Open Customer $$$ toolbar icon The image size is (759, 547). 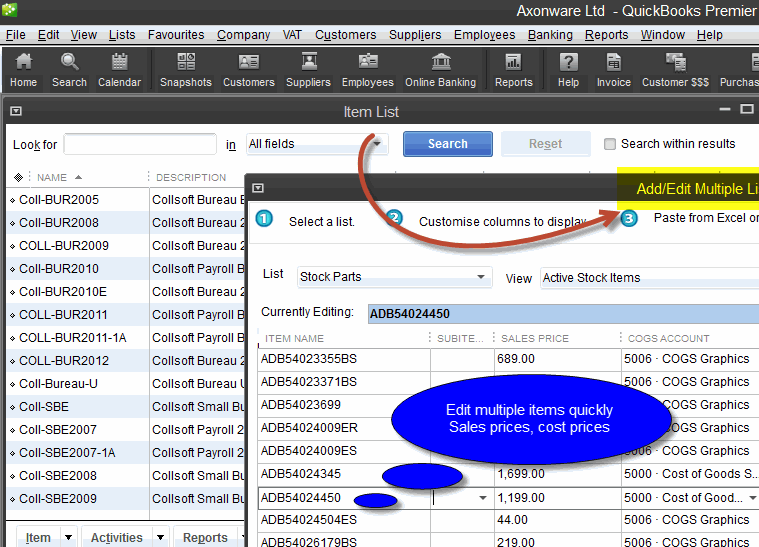pyautogui.click(x=675, y=70)
